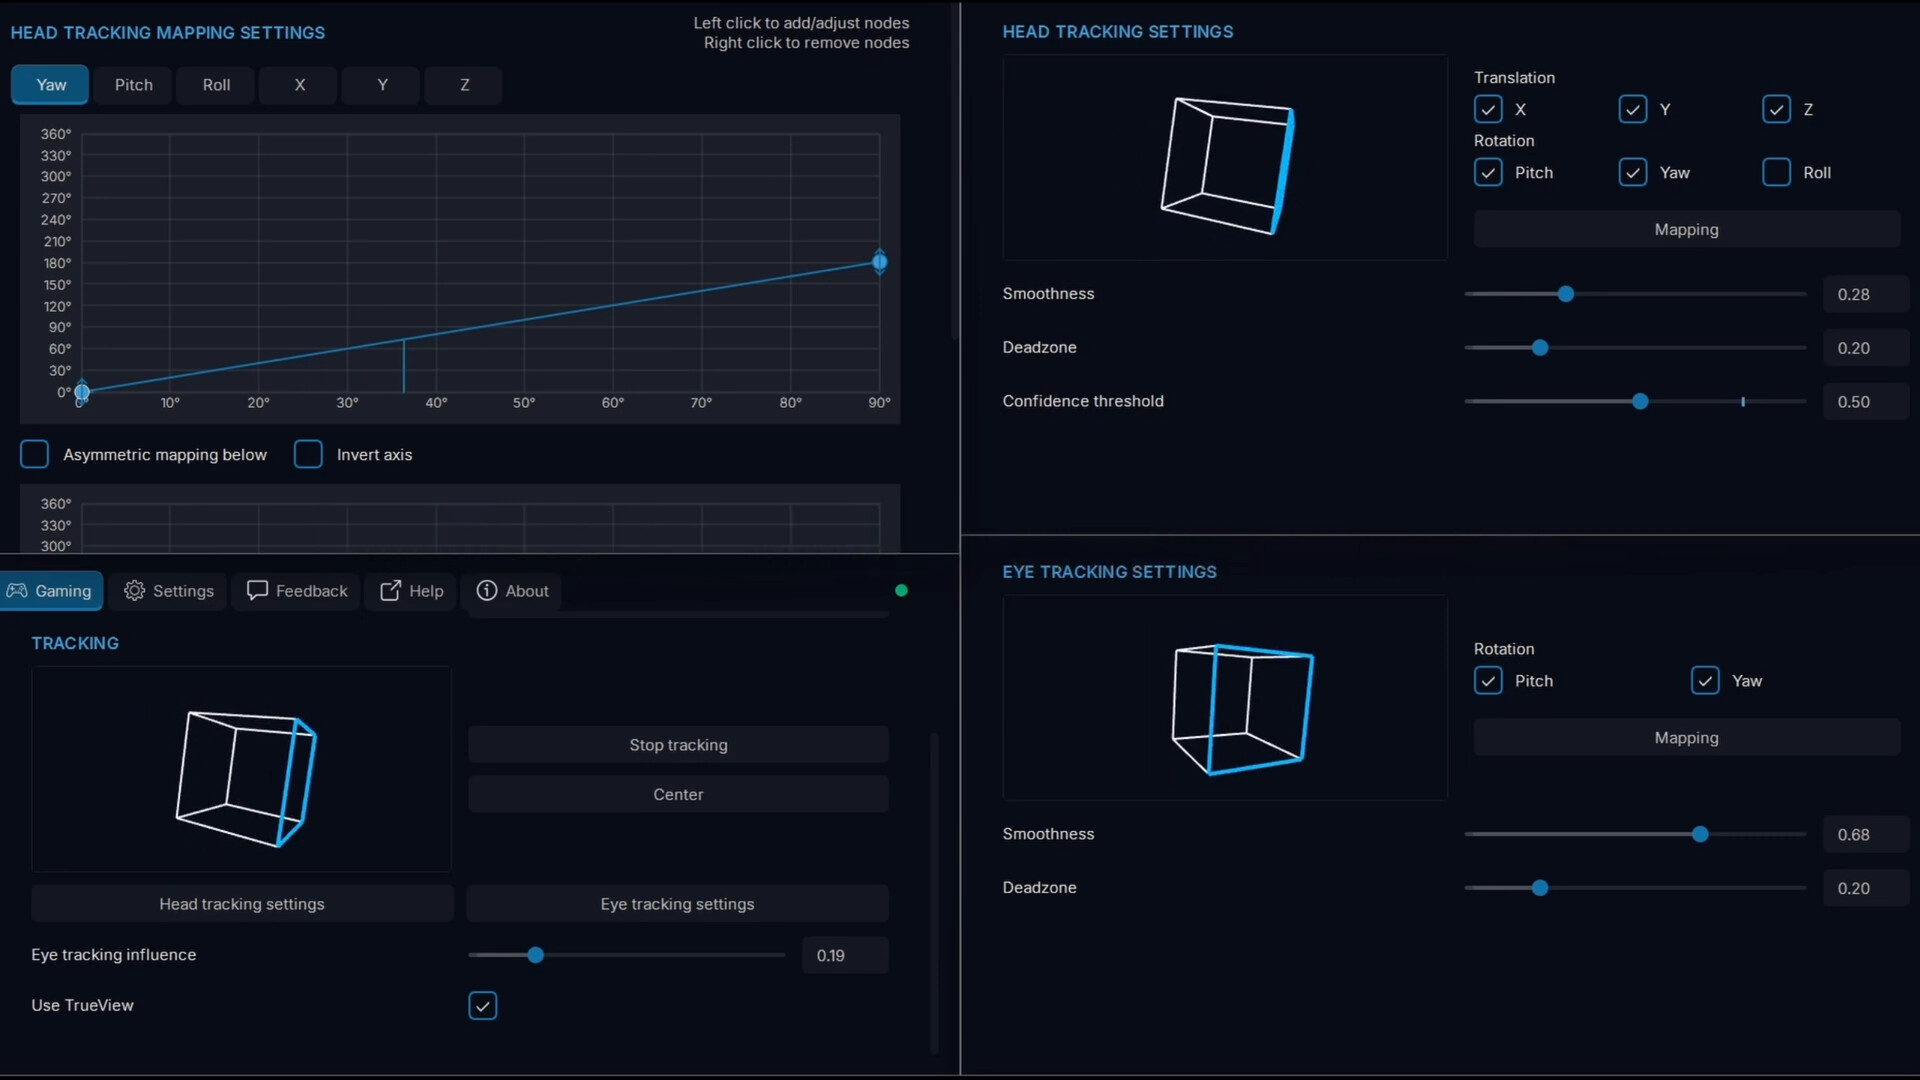Viewport: 1920px width, 1080px height.
Task: Open Settings via the gear icon
Action: (x=134, y=591)
